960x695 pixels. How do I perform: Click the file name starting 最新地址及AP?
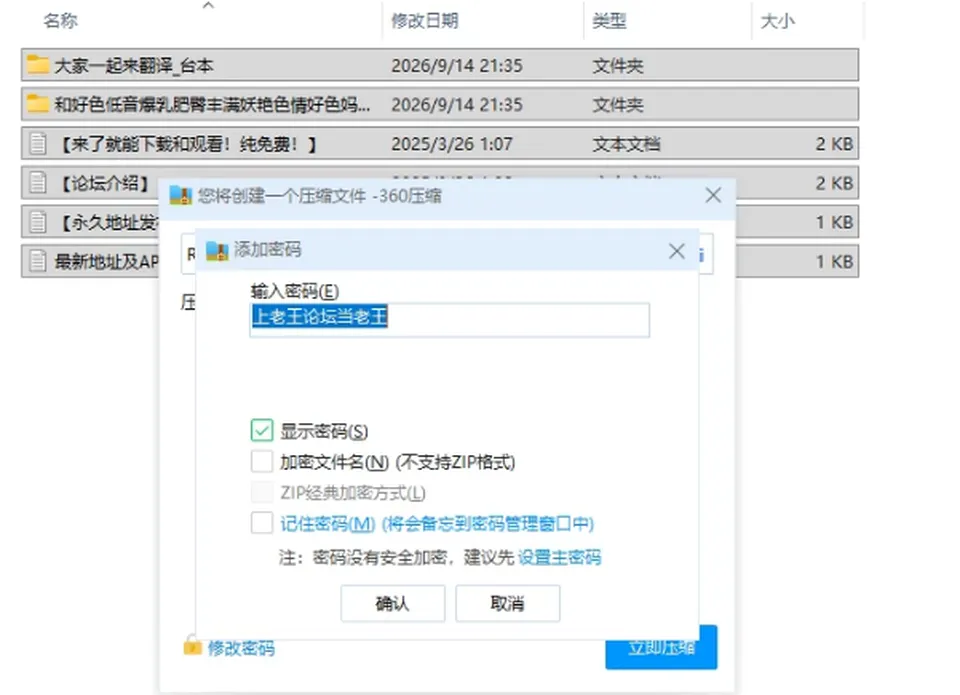click(x=107, y=261)
